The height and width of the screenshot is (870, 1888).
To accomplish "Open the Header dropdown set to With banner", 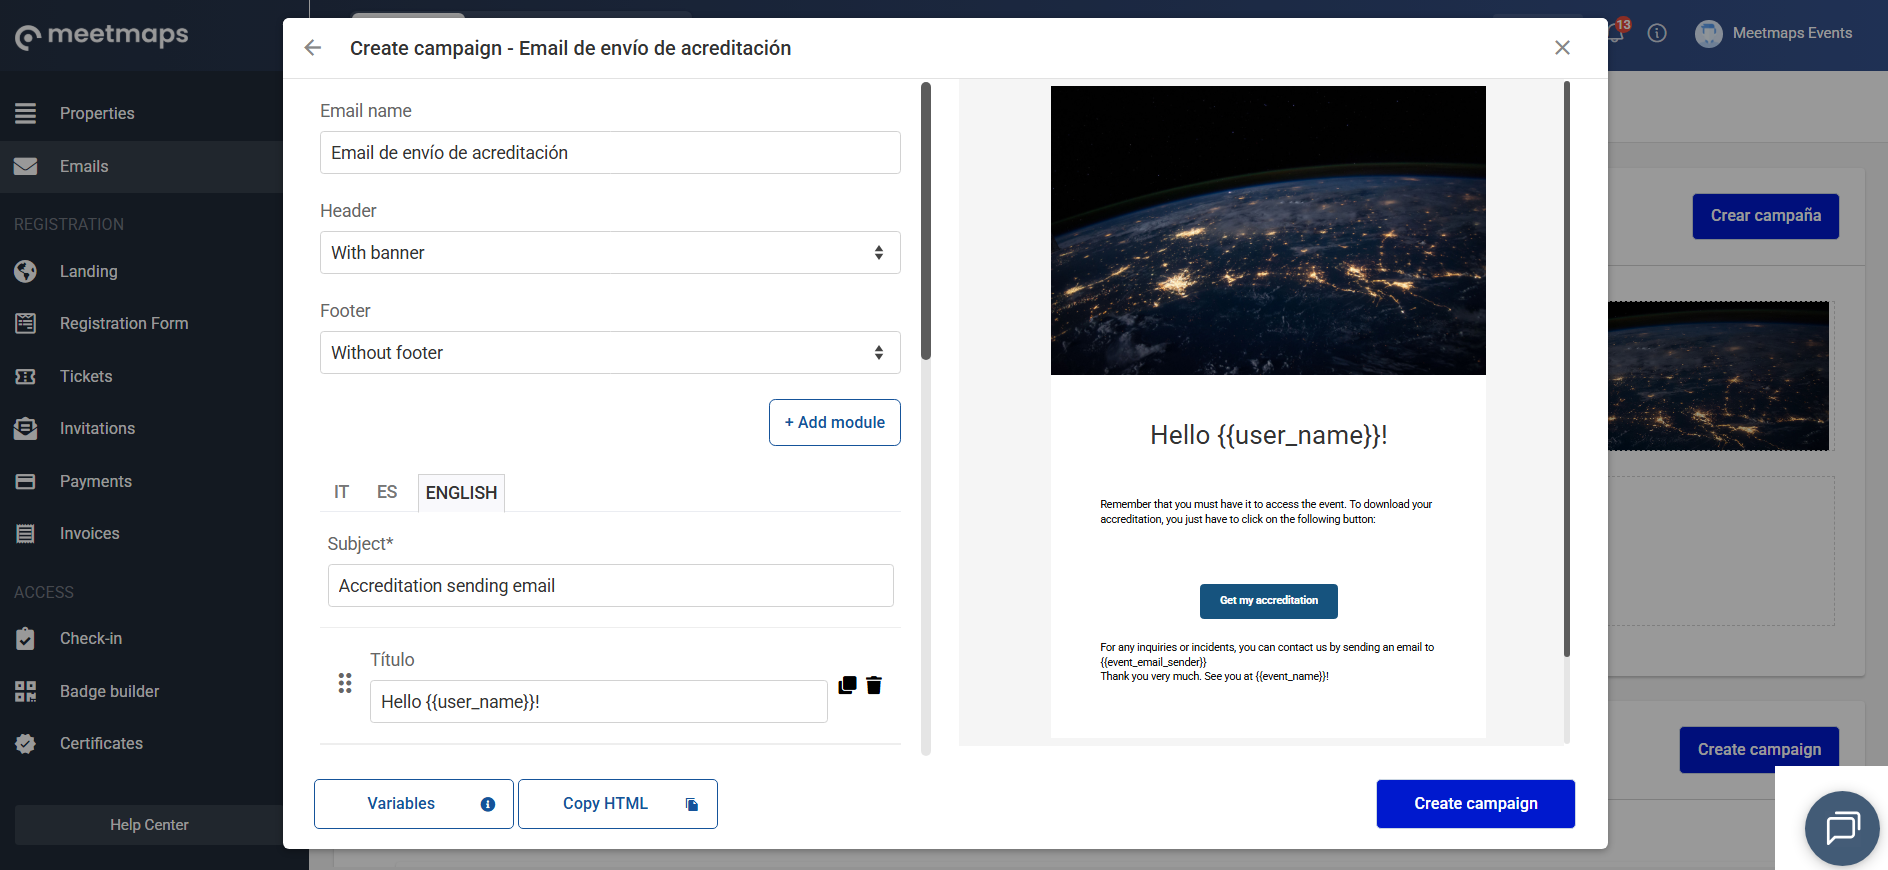I will pyautogui.click(x=610, y=253).
